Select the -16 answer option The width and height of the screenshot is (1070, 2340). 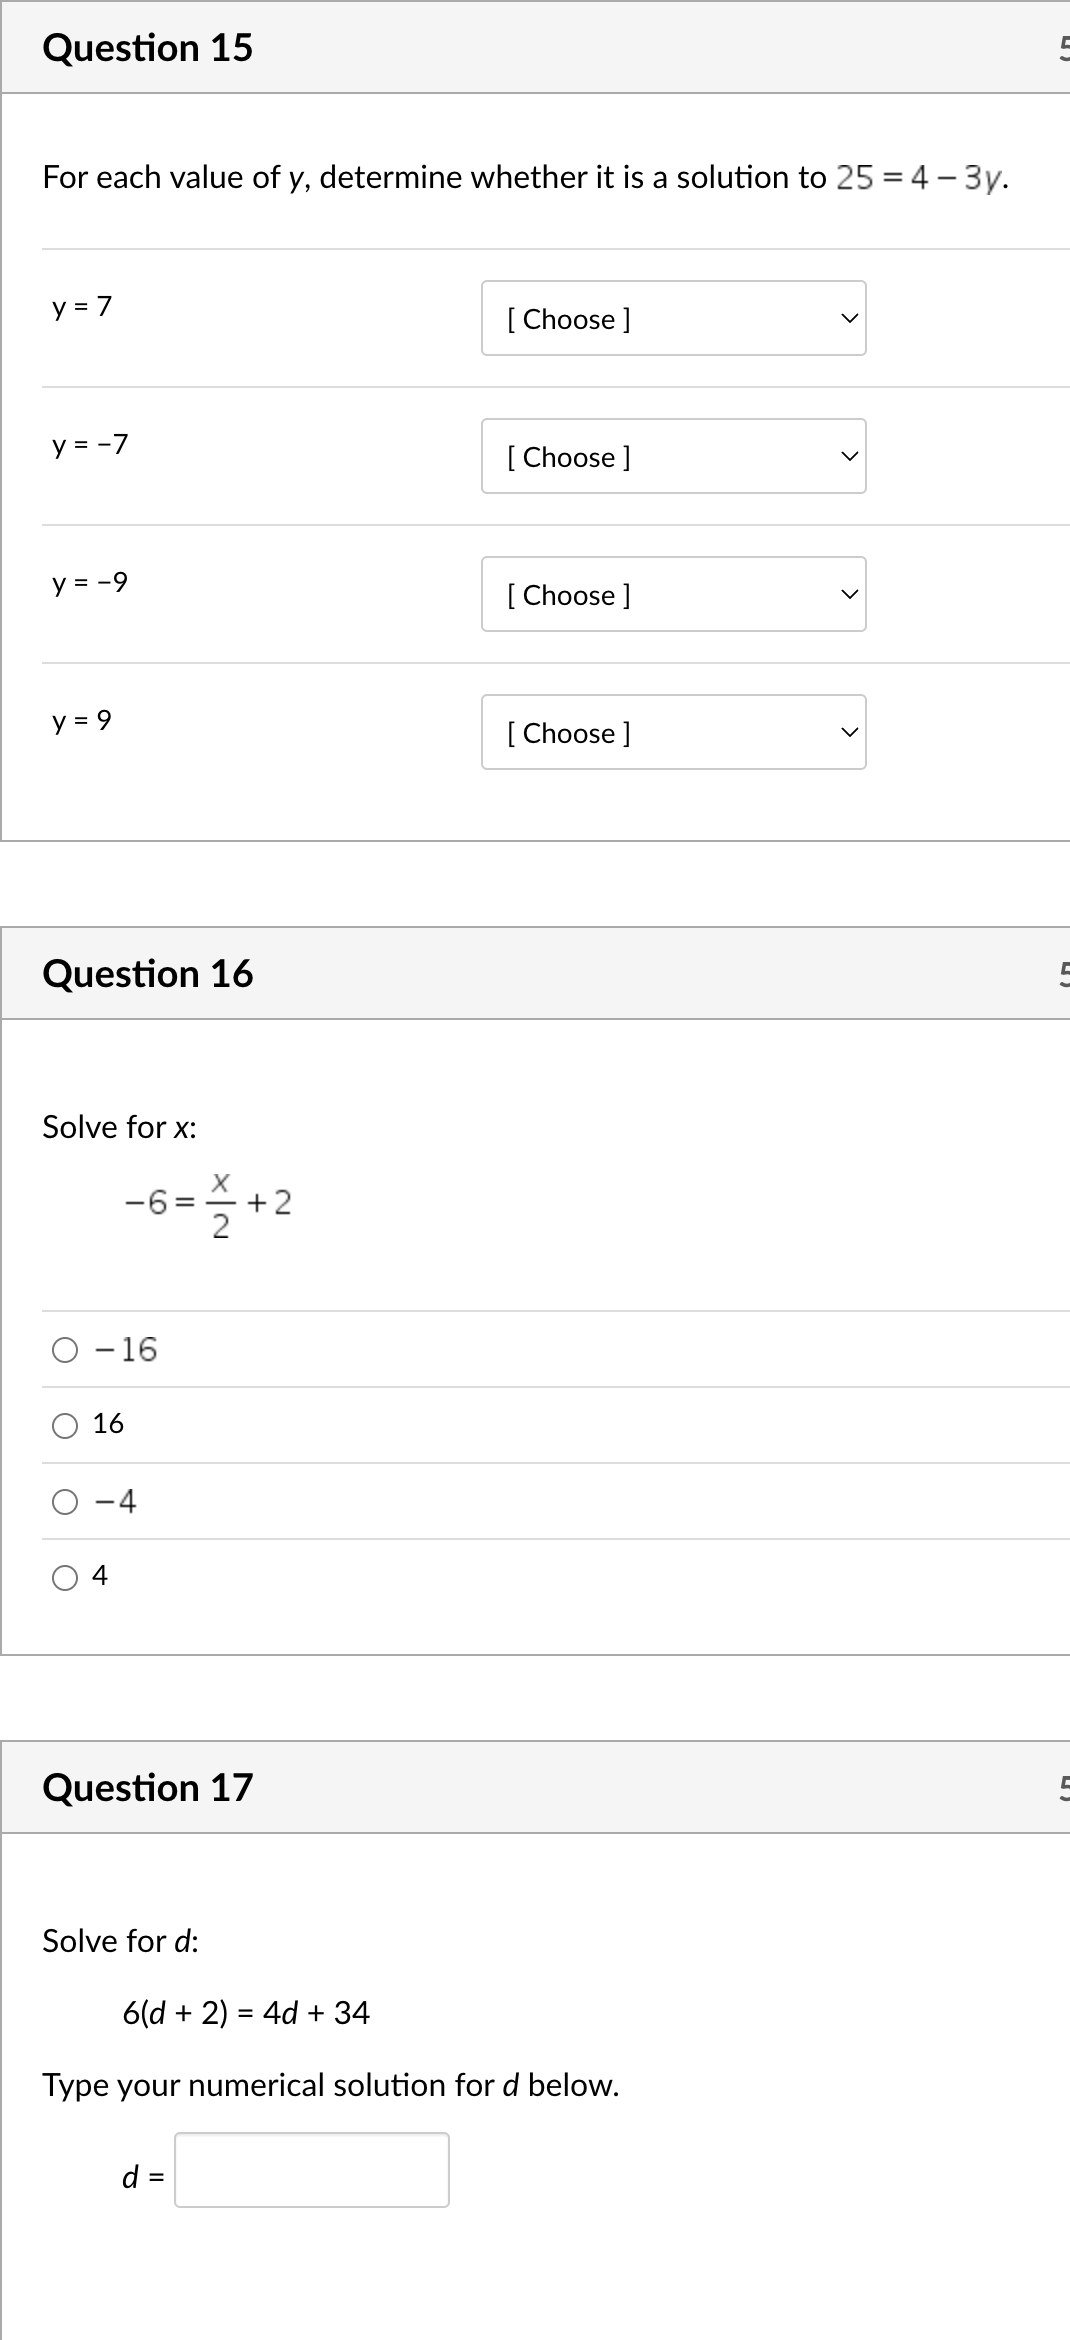(65, 1350)
